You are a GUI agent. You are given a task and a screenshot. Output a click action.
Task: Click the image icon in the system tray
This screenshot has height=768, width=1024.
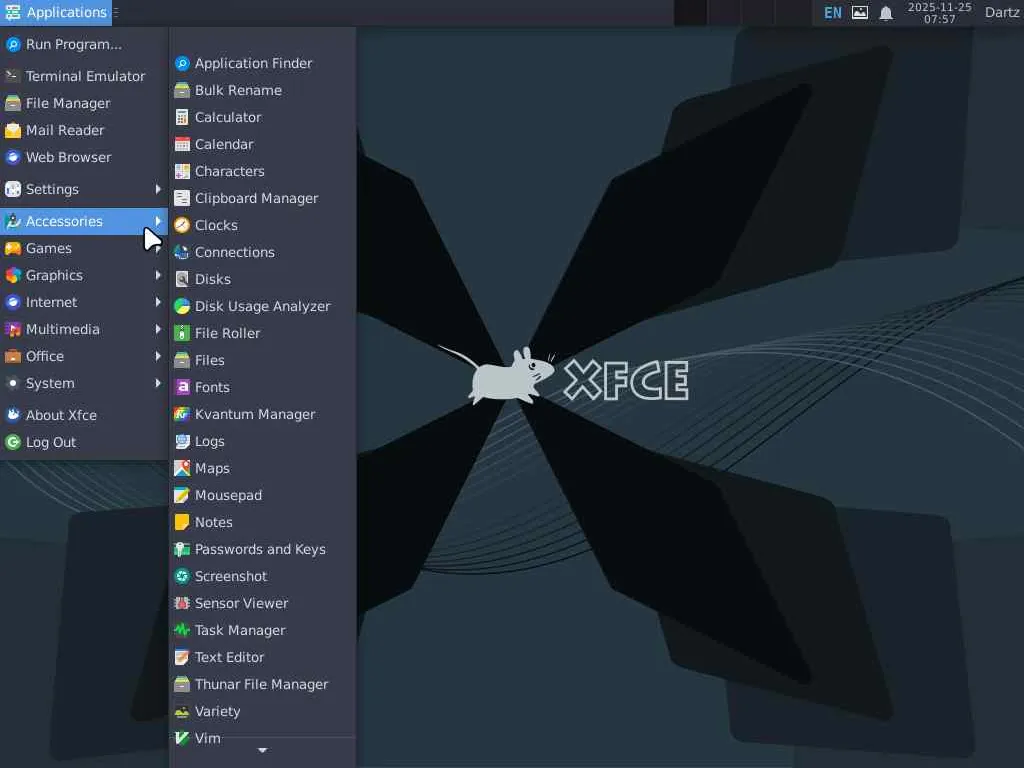[x=860, y=12]
